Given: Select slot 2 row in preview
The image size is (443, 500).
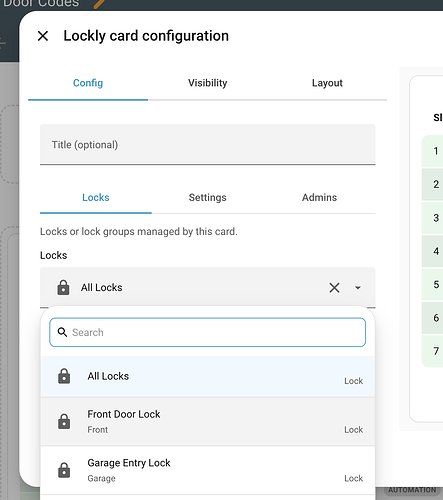Looking at the screenshot, I should coord(433,184).
